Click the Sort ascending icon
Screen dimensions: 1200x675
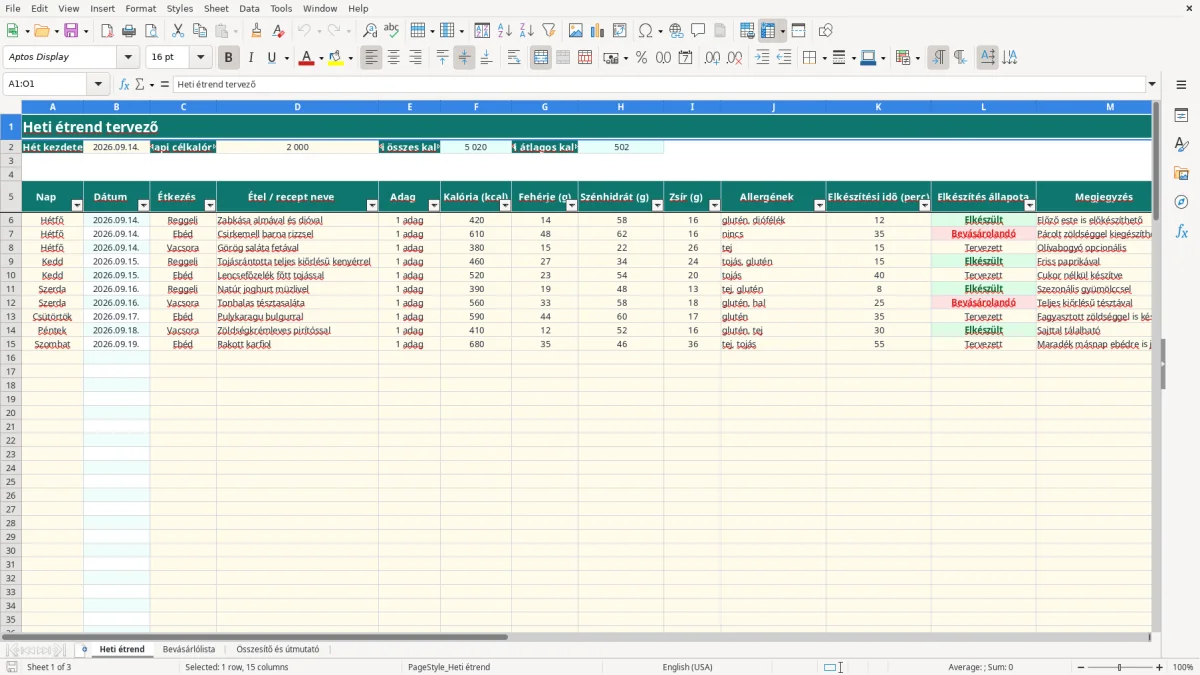[505, 31]
